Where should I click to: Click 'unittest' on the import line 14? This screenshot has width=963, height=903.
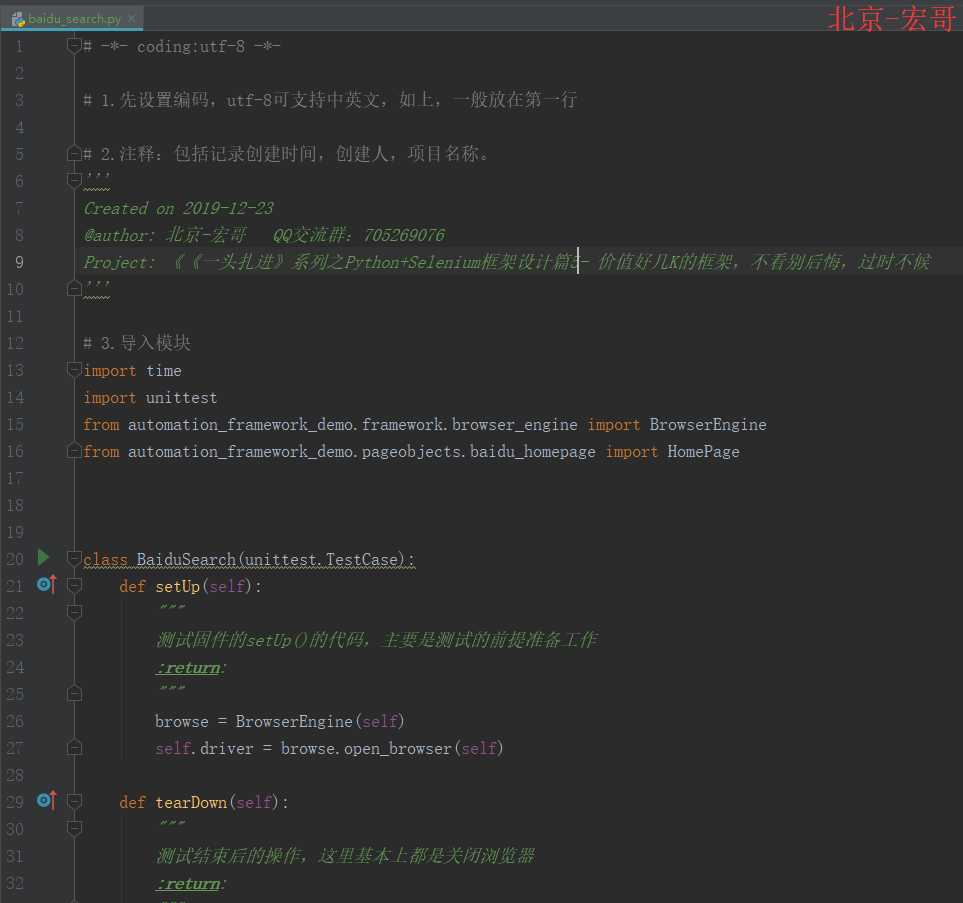pyautogui.click(x=181, y=398)
